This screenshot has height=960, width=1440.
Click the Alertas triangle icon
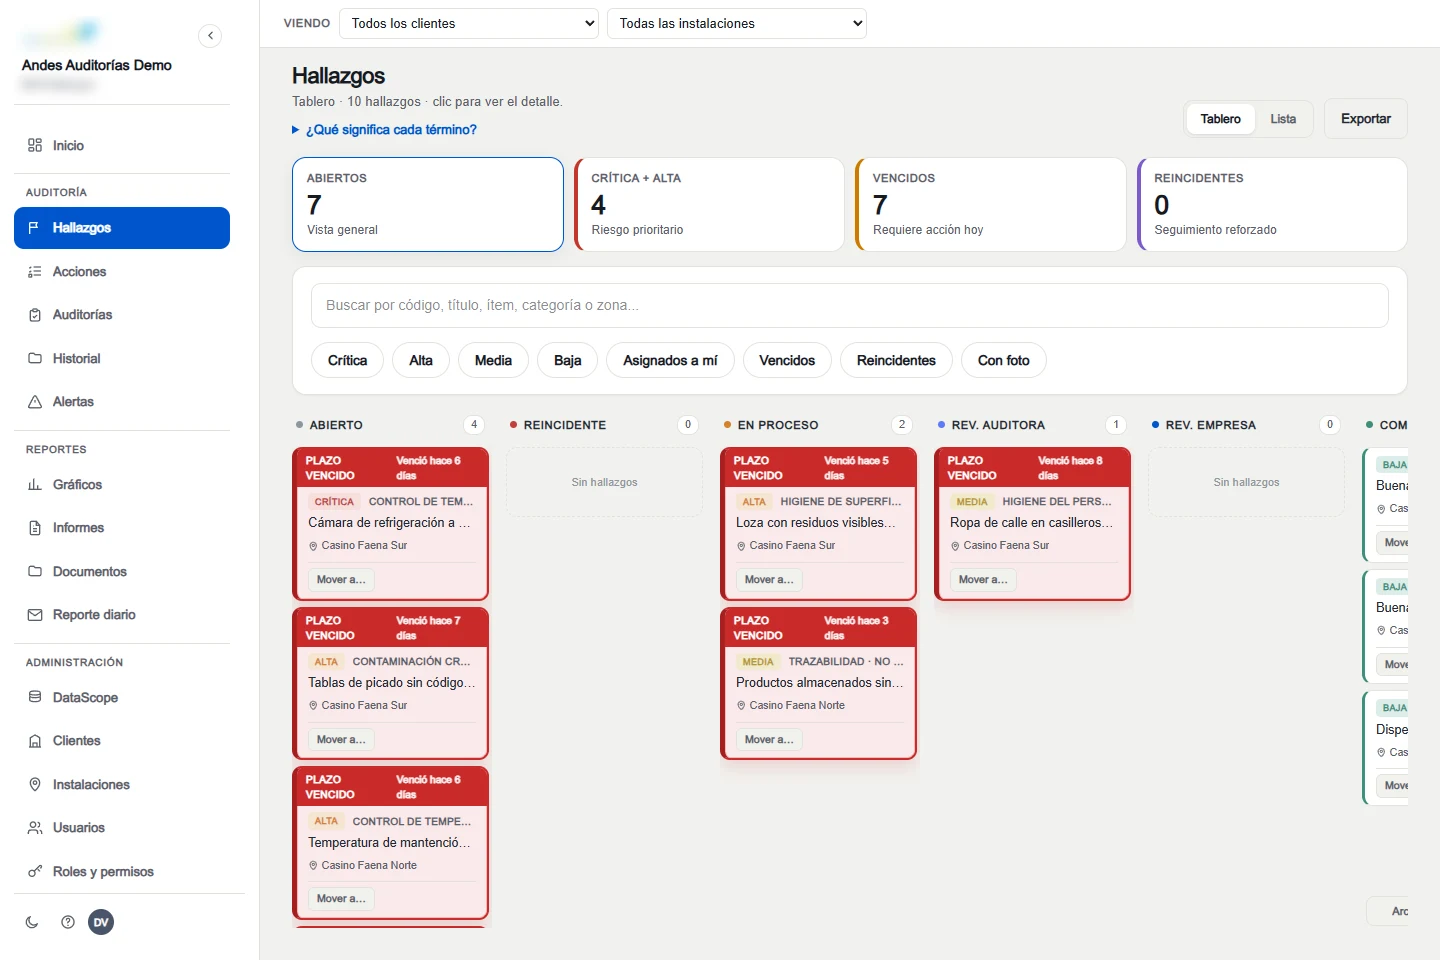35,402
